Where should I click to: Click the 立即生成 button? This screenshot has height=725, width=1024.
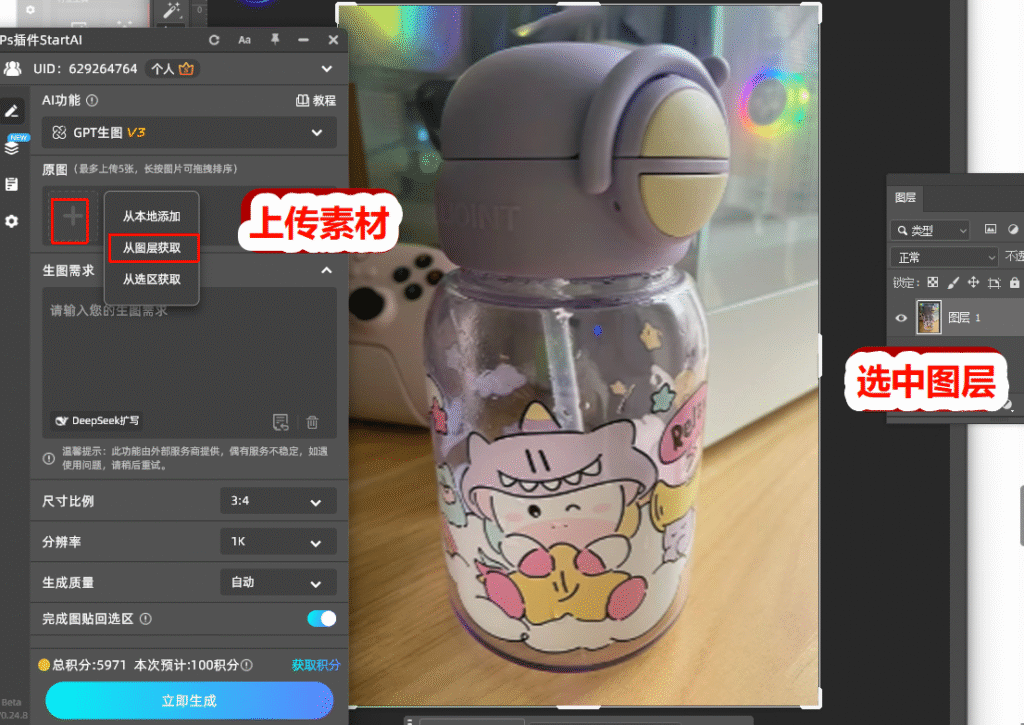click(189, 701)
